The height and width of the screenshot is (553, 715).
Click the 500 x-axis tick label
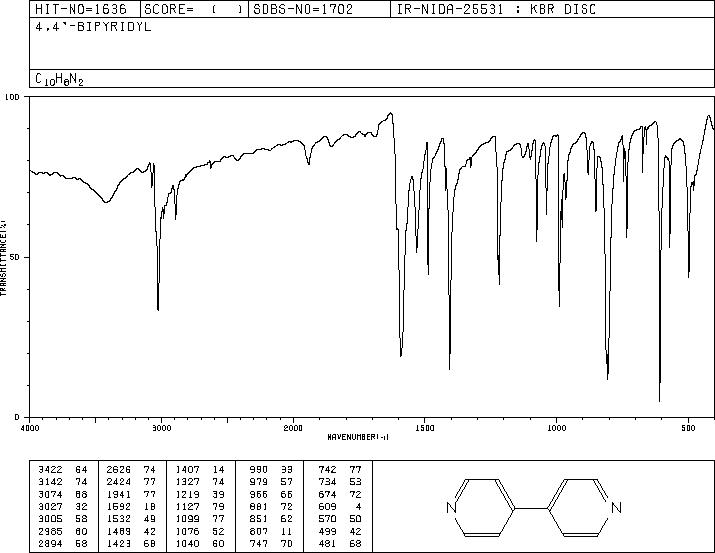[x=688, y=428]
